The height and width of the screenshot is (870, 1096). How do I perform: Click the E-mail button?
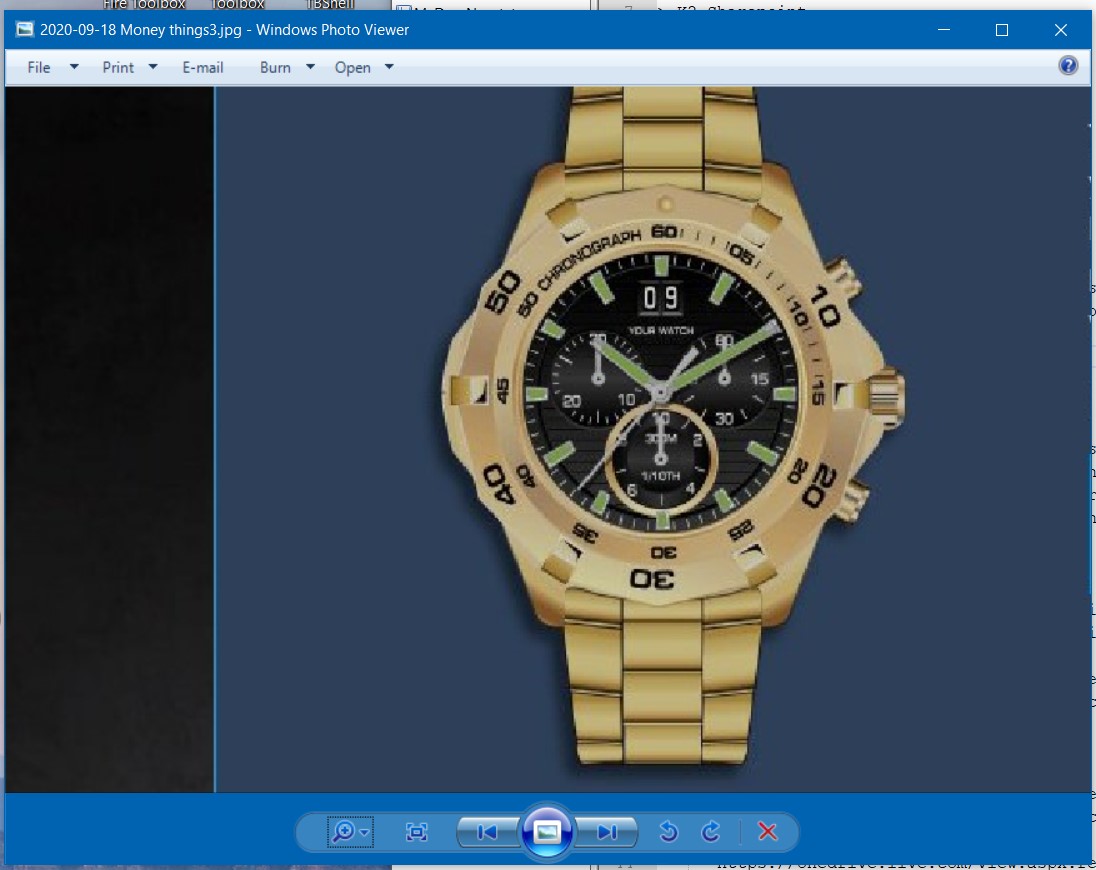pos(203,67)
